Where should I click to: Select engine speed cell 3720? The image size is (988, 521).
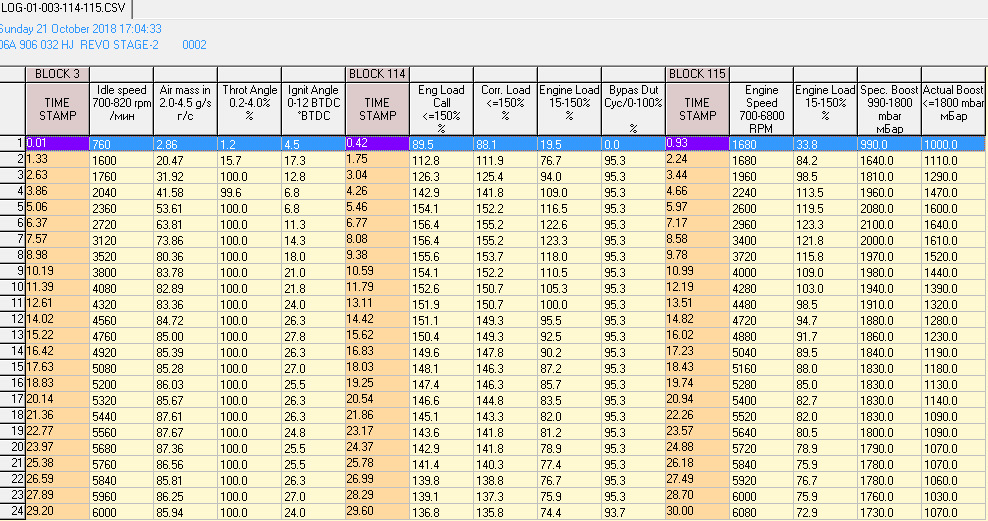point(761,256)
